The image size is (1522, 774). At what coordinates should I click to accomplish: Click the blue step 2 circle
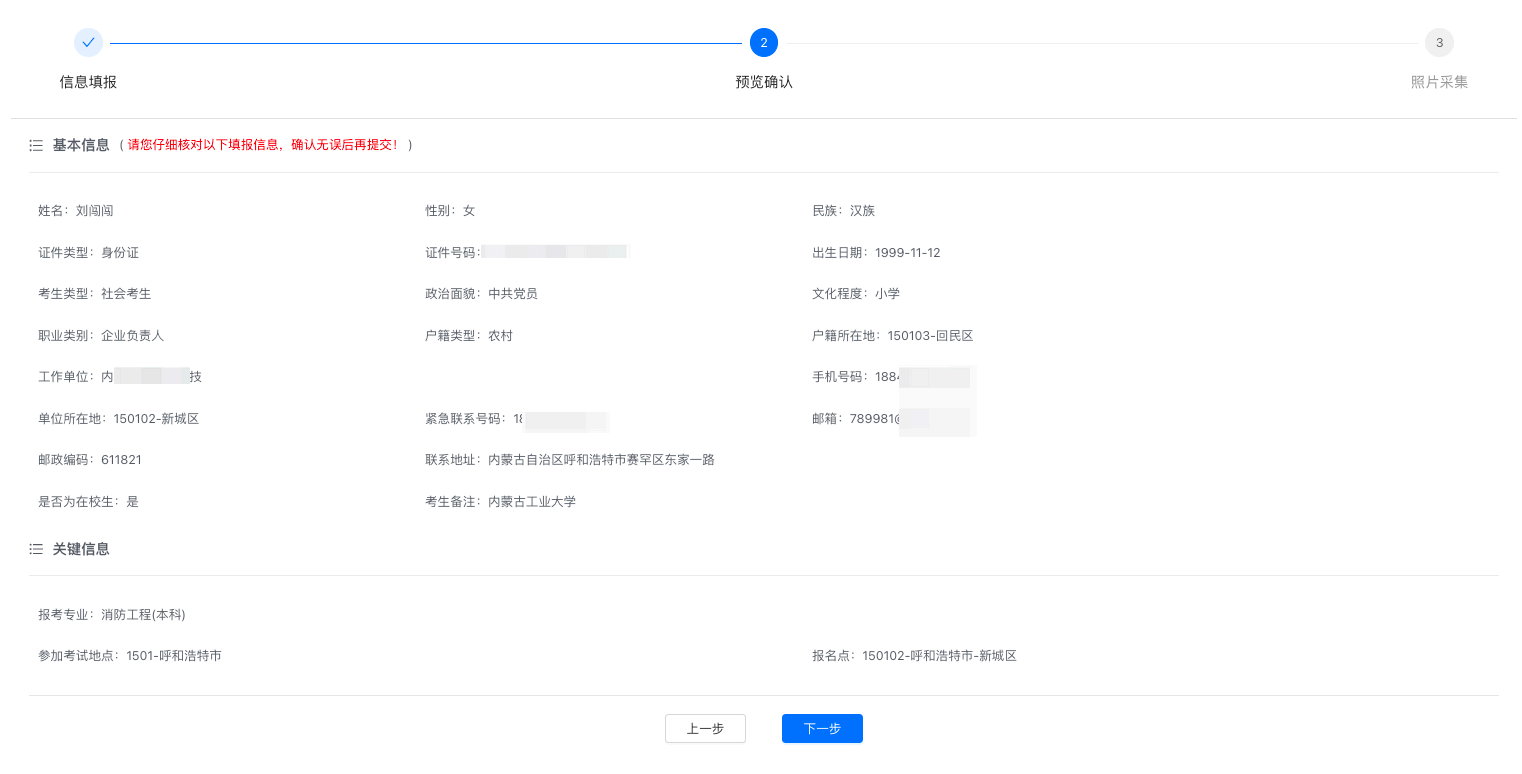(763, 43)
